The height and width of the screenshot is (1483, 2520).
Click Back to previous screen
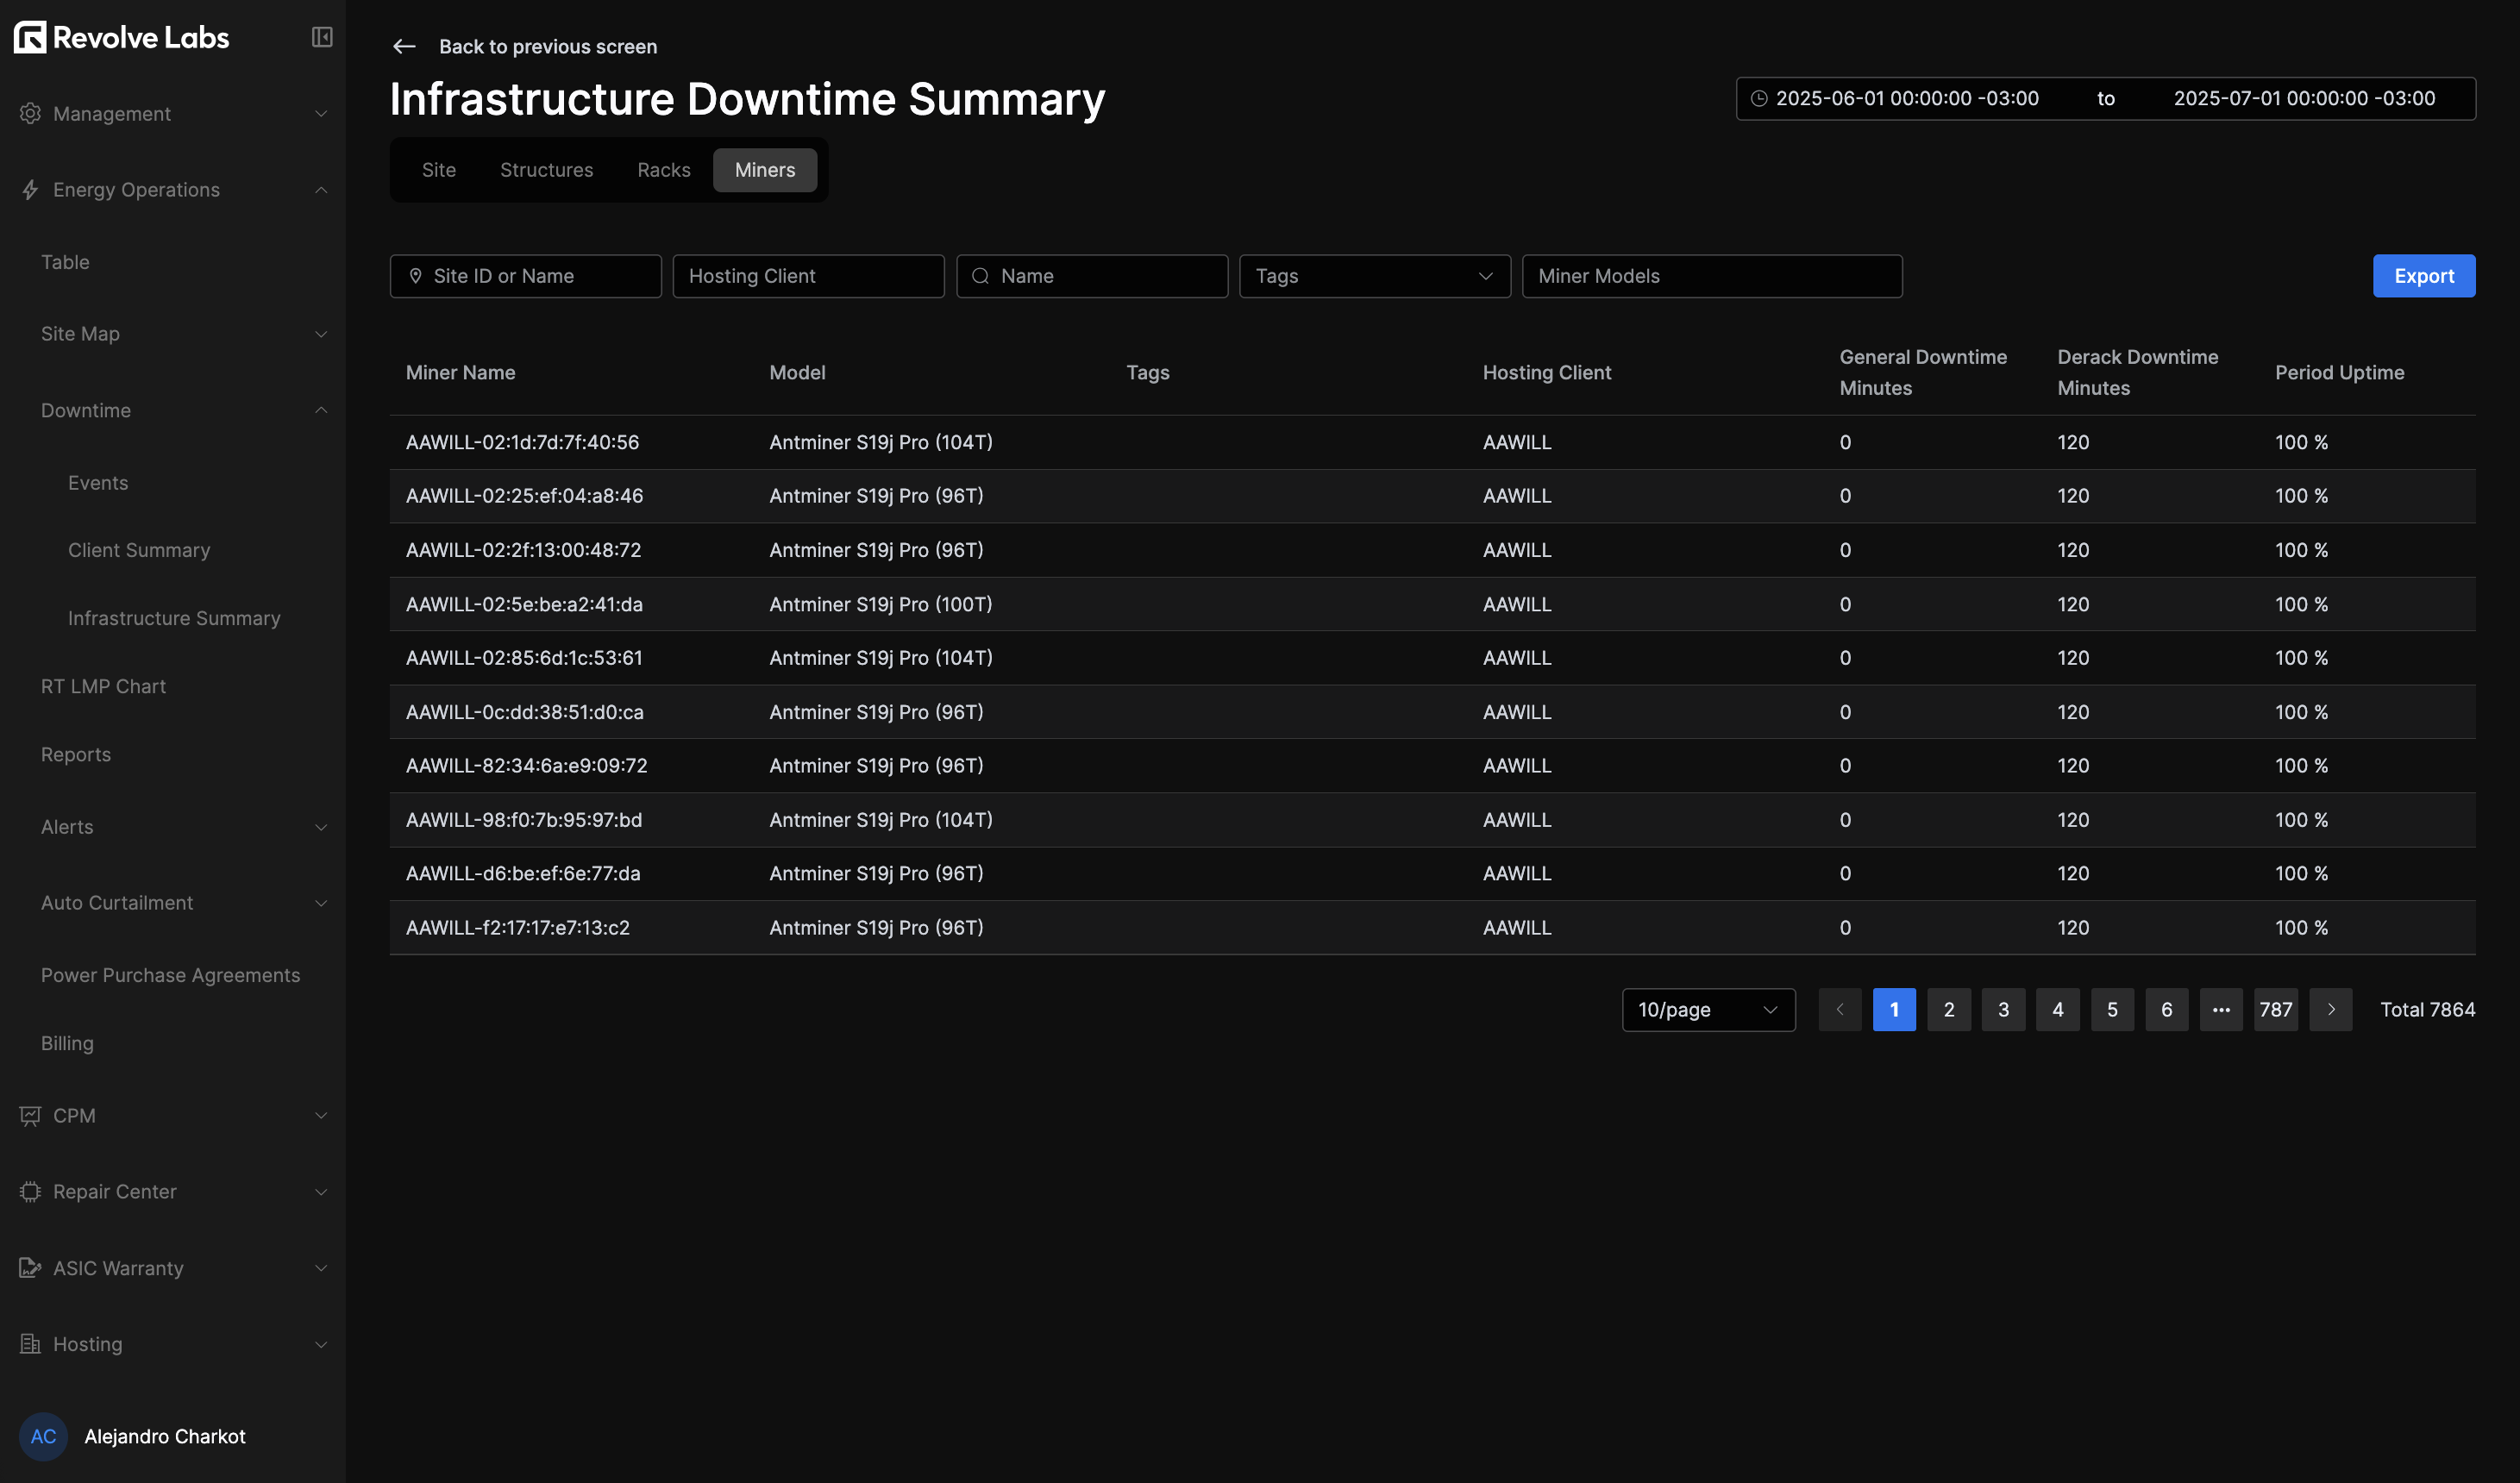click(x=548, y=46)
